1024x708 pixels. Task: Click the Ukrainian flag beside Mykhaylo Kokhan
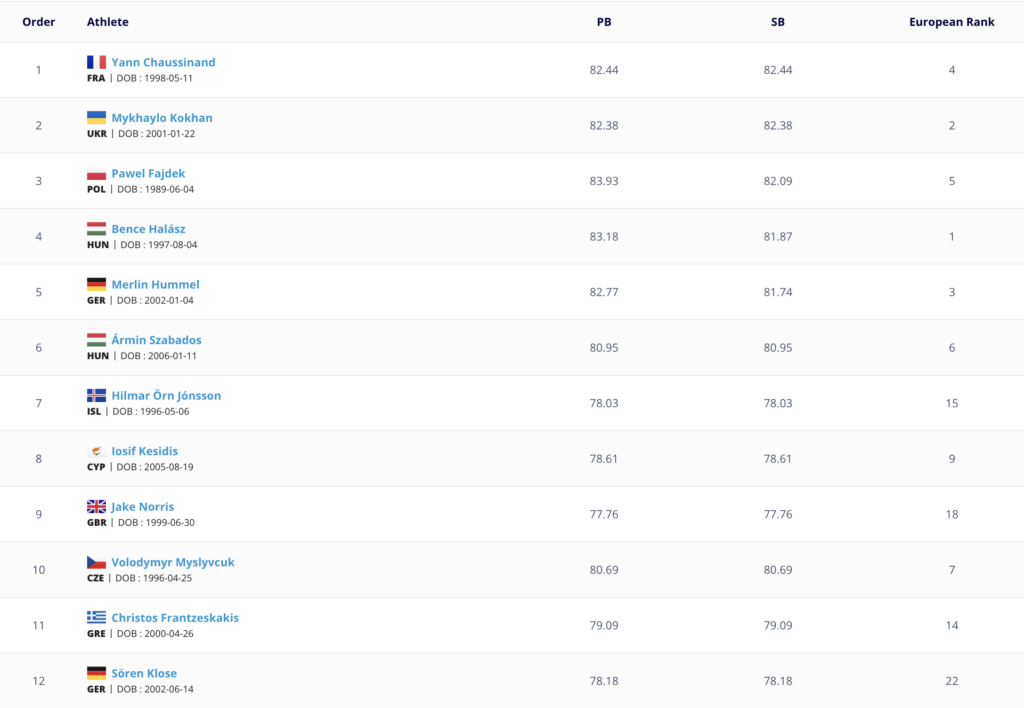(96, 118)
